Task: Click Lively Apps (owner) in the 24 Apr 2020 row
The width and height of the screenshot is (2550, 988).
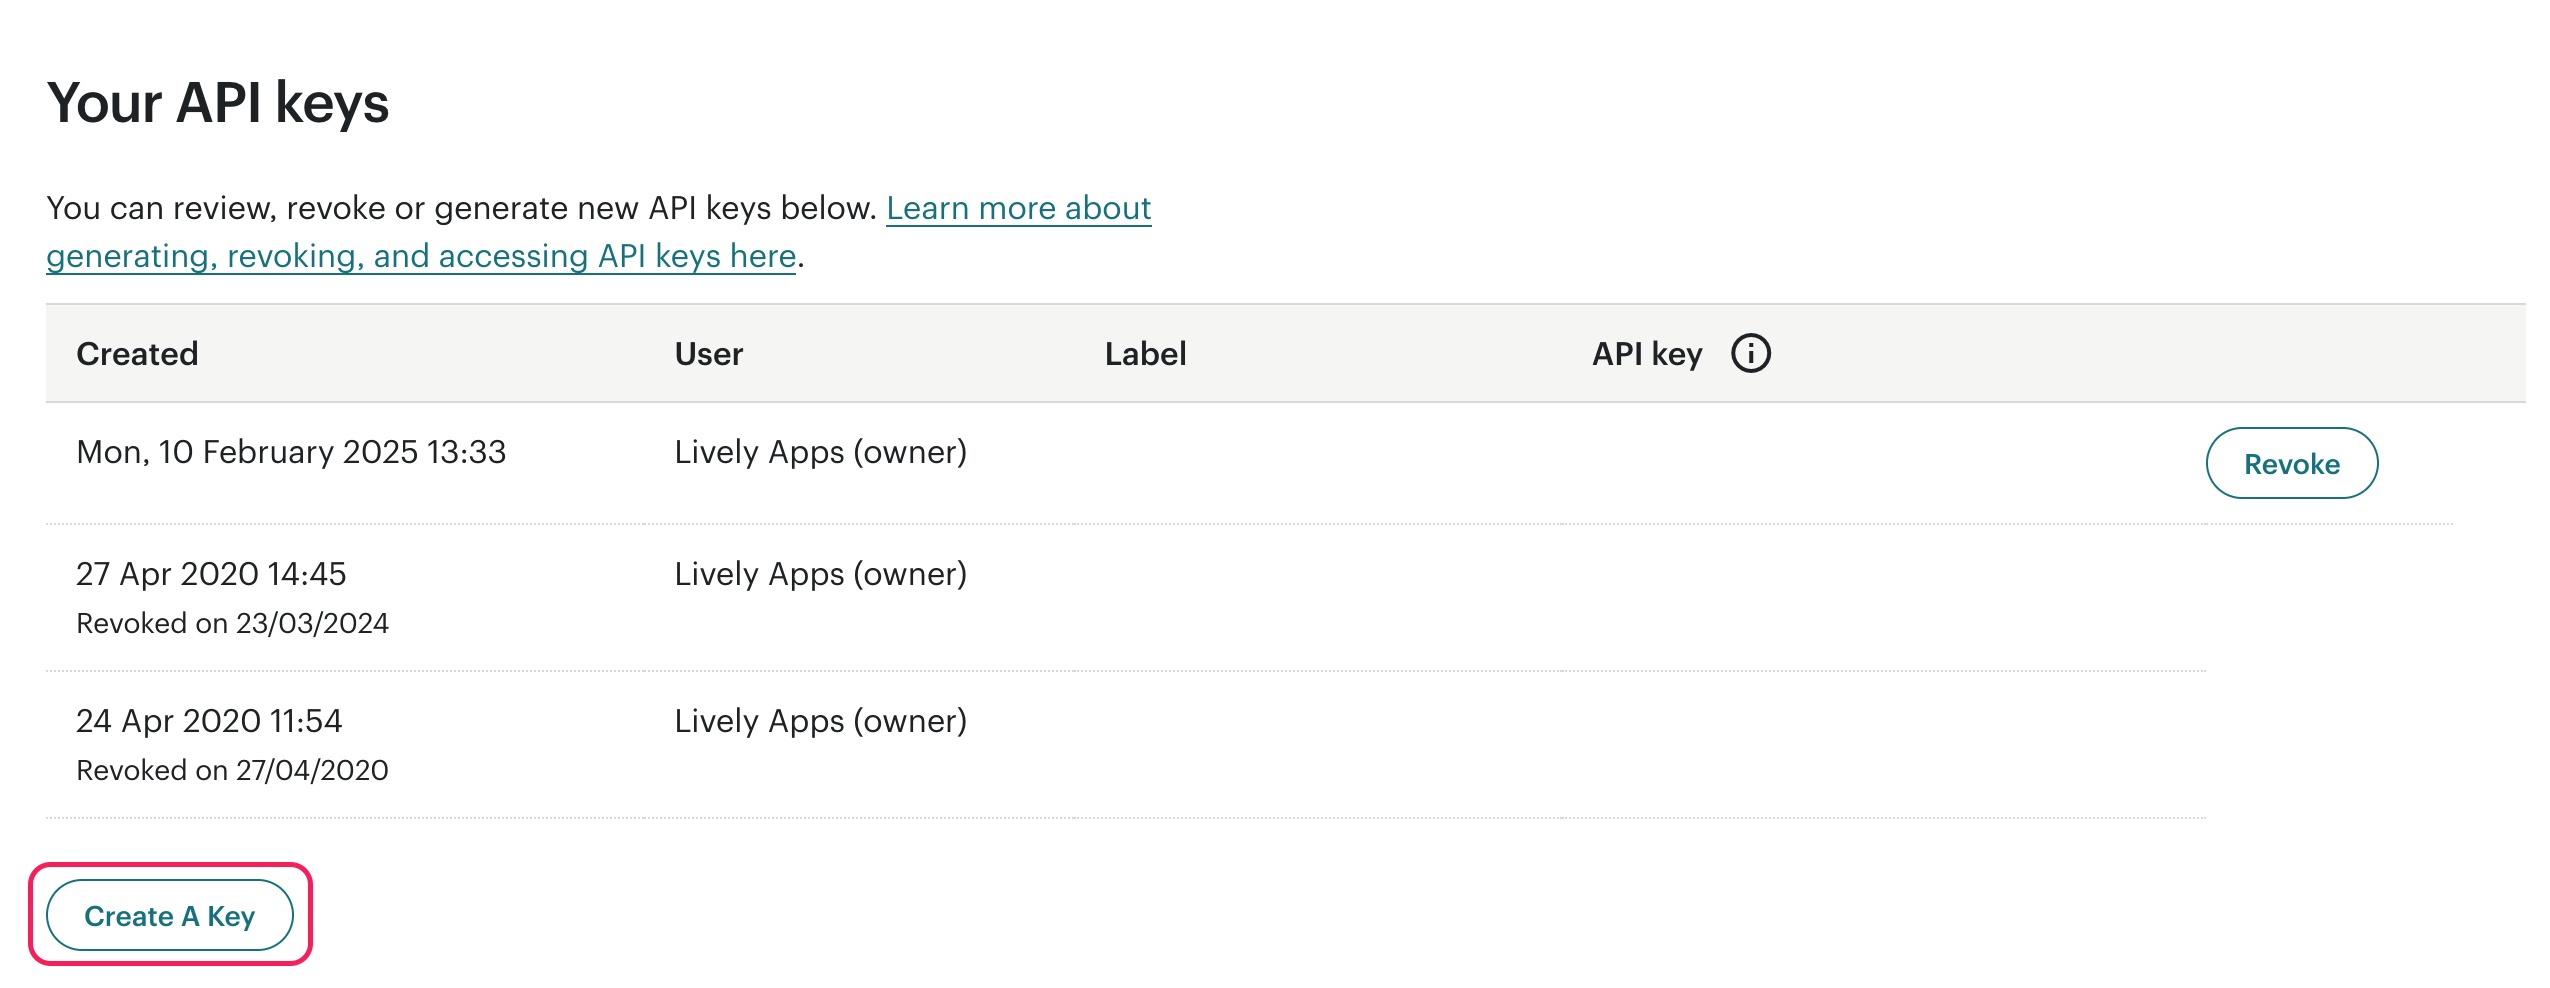Action: point(820,721)
